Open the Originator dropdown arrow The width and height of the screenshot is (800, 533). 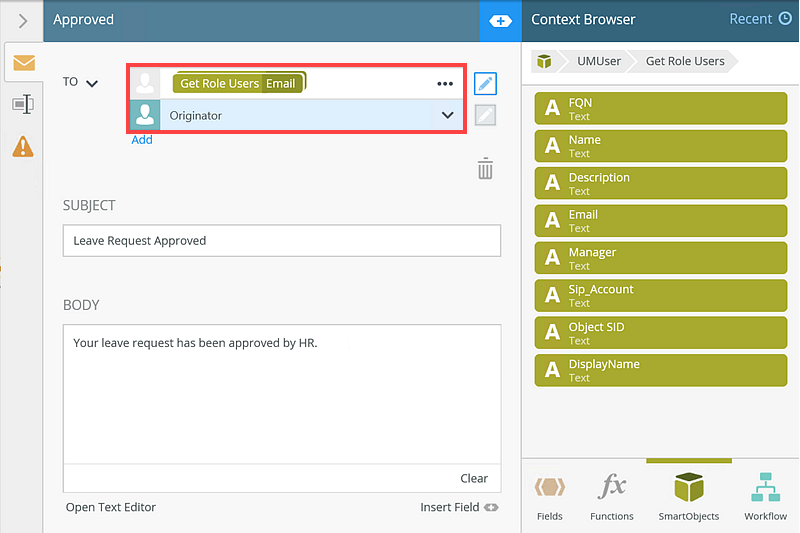pyautogui.click(x=447, y=115)
